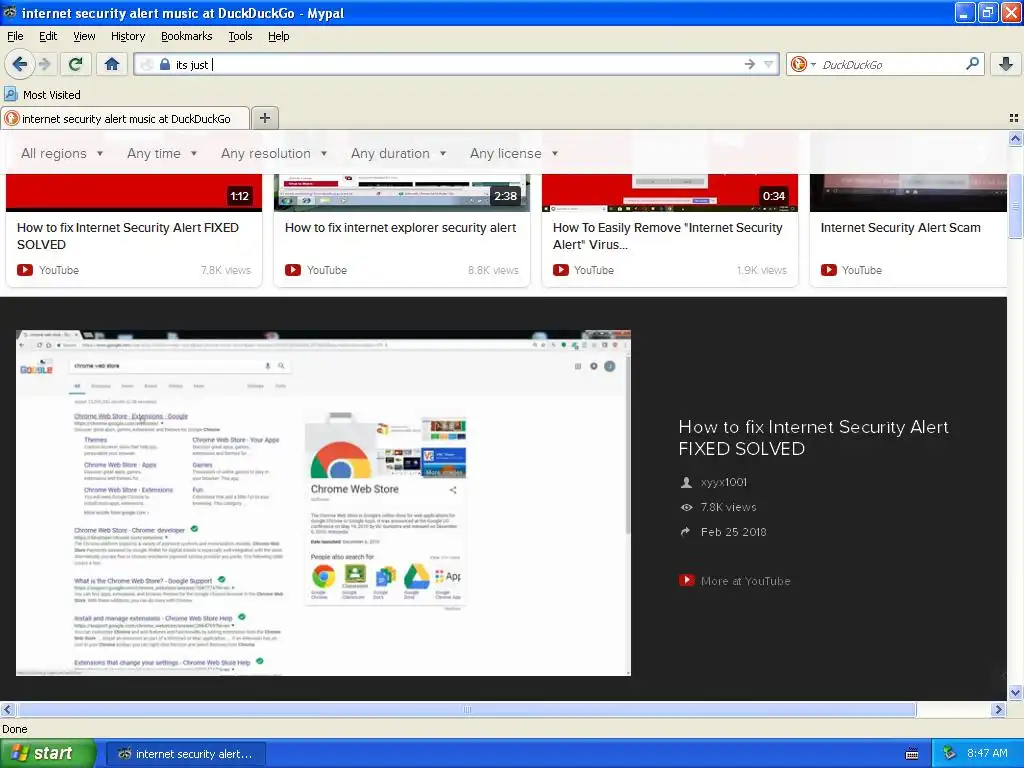Expand the All regions filter
The image size is (1024, 768).
tap(61, 153)
